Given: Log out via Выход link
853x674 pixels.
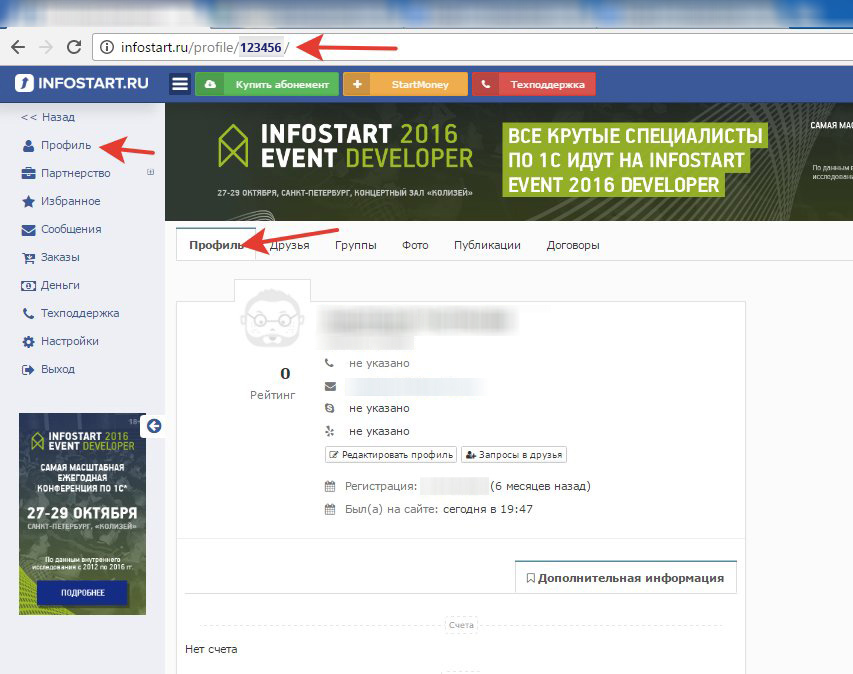Looking at the screenshot, I should [x=58, y=369].
